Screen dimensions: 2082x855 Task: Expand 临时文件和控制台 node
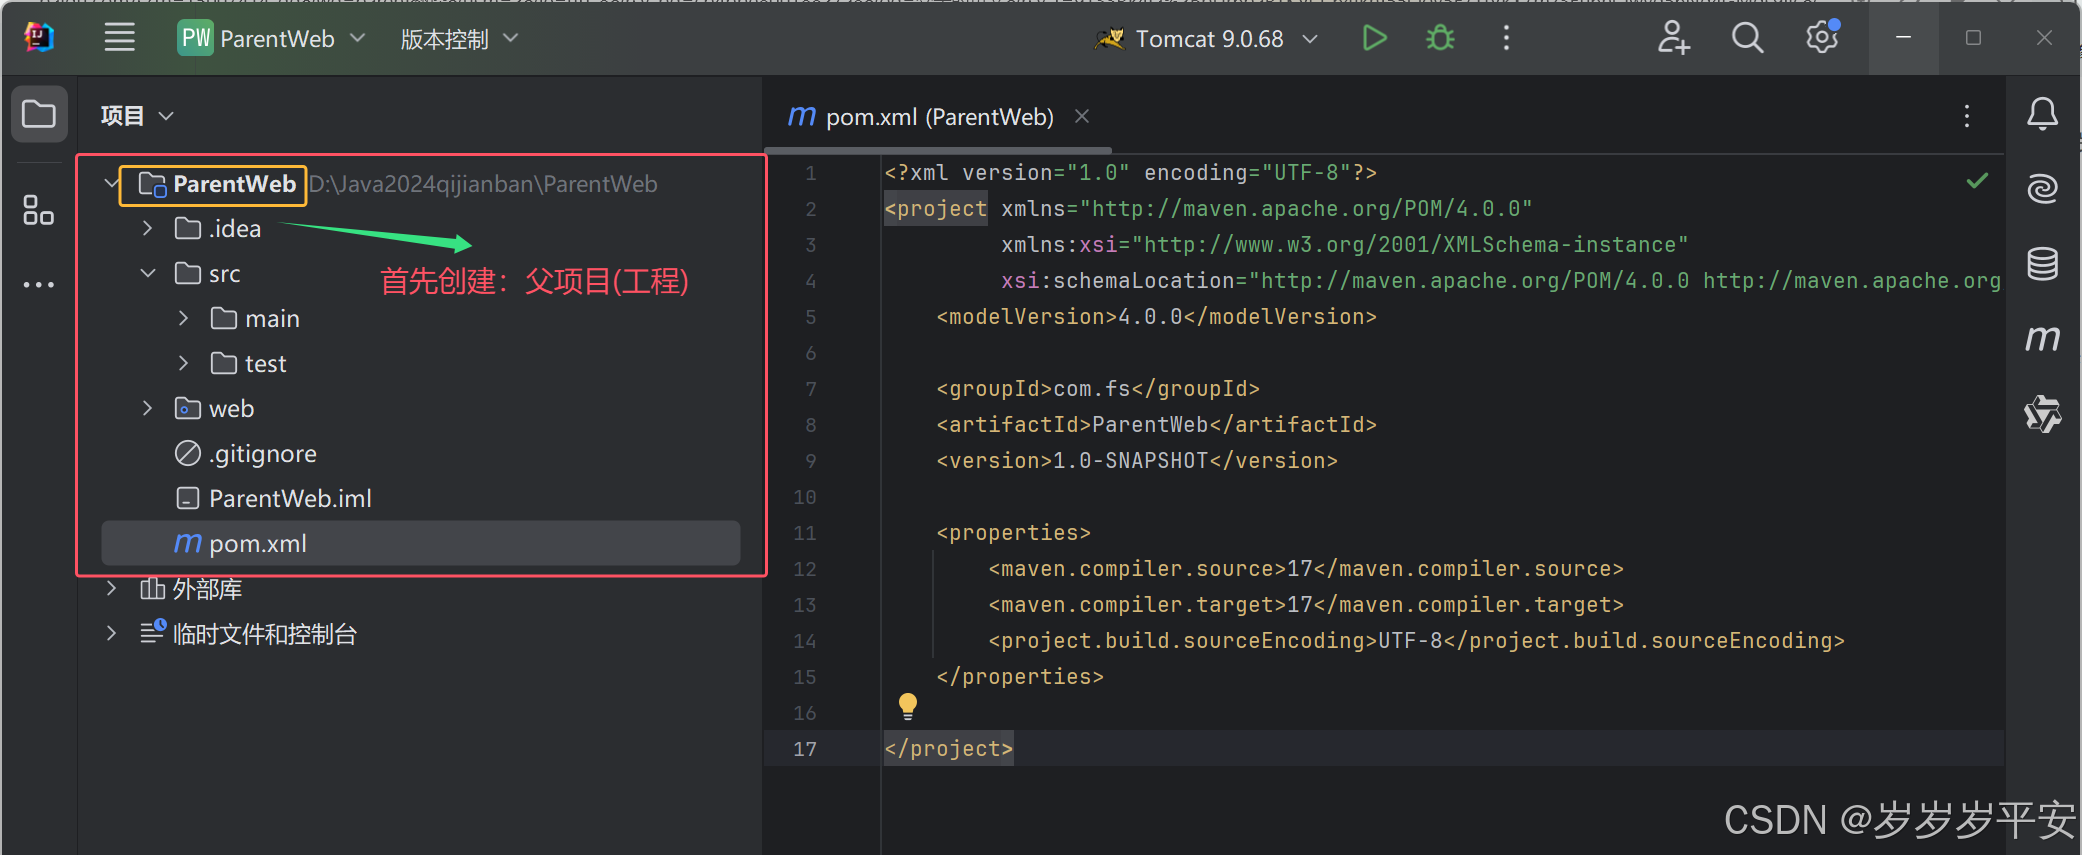111,633
